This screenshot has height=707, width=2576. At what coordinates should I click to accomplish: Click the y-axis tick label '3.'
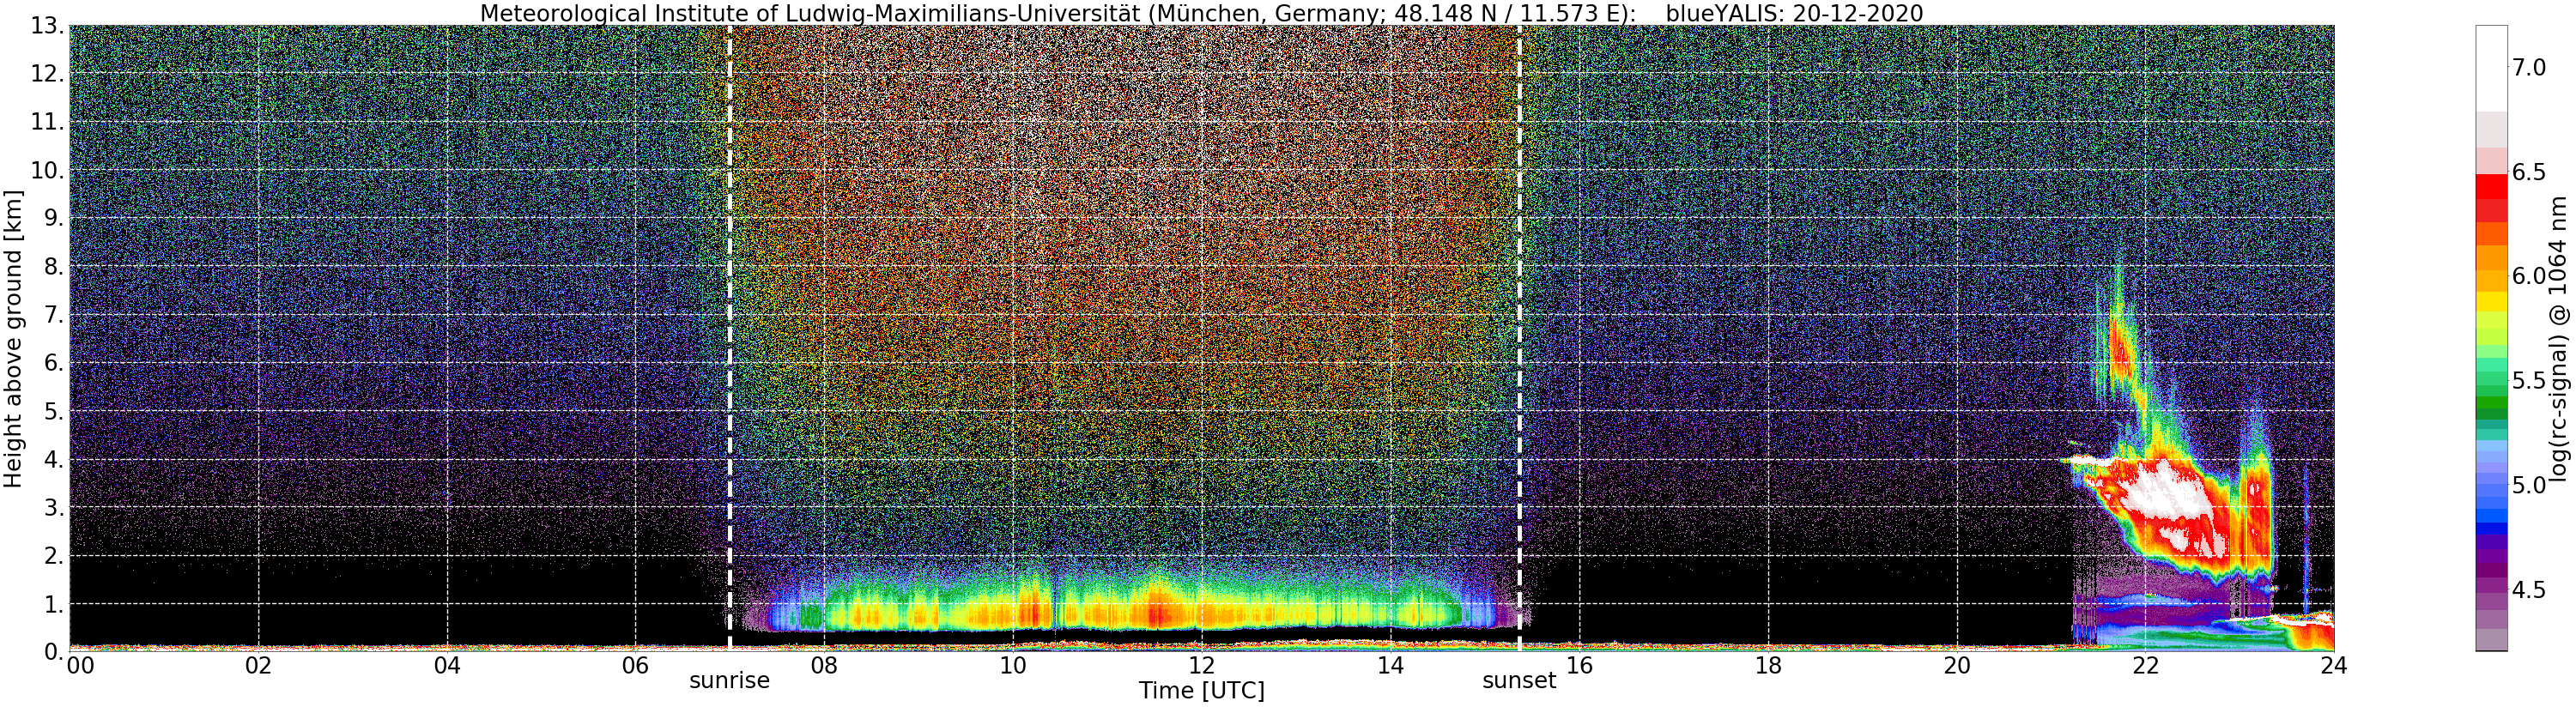tap(54, 507)
